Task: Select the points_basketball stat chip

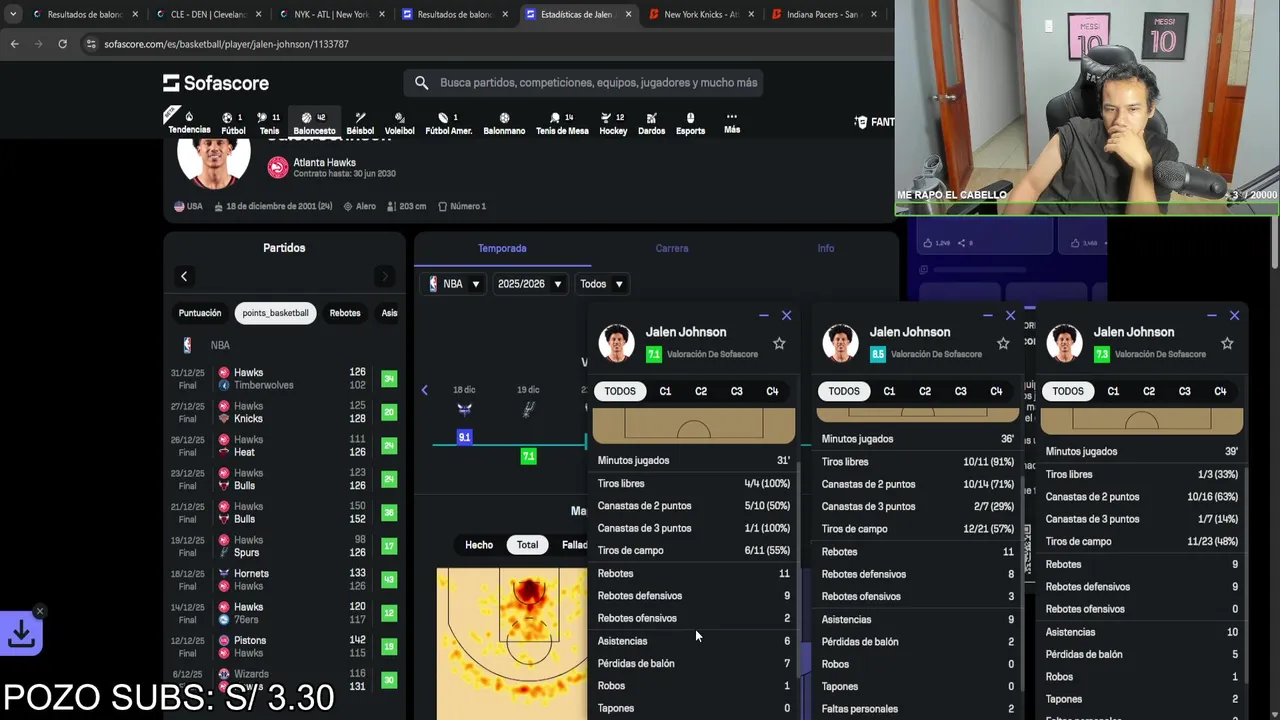Action: [x=275, y=313]
